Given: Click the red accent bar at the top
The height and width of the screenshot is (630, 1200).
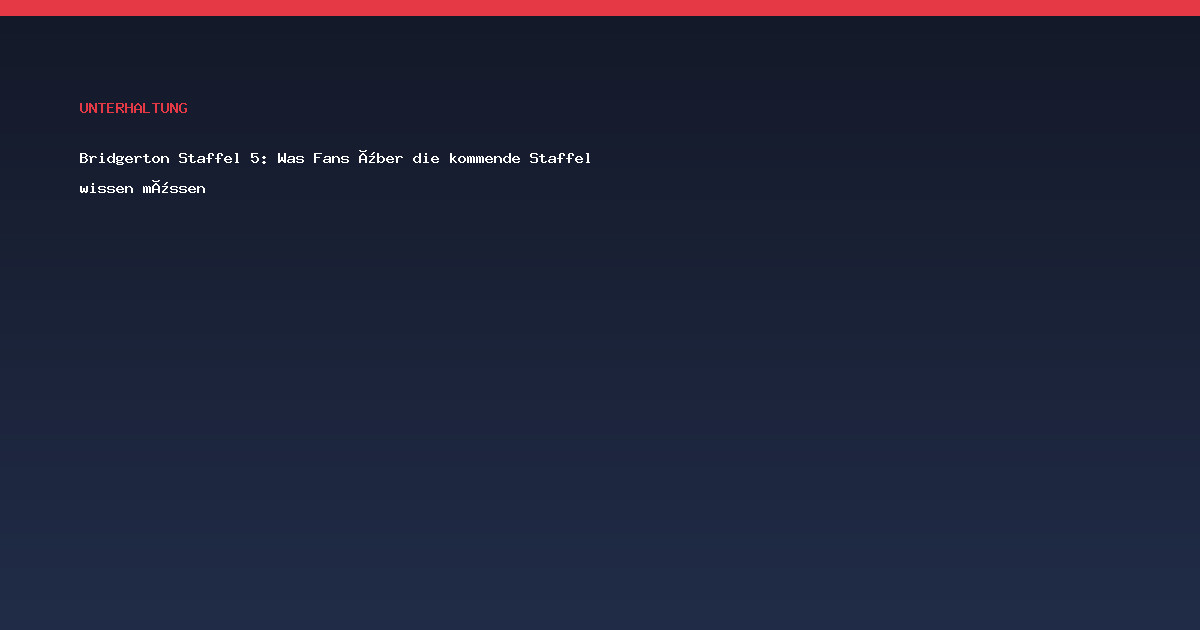Looking at the screenshot, I should tap(600, 8).
